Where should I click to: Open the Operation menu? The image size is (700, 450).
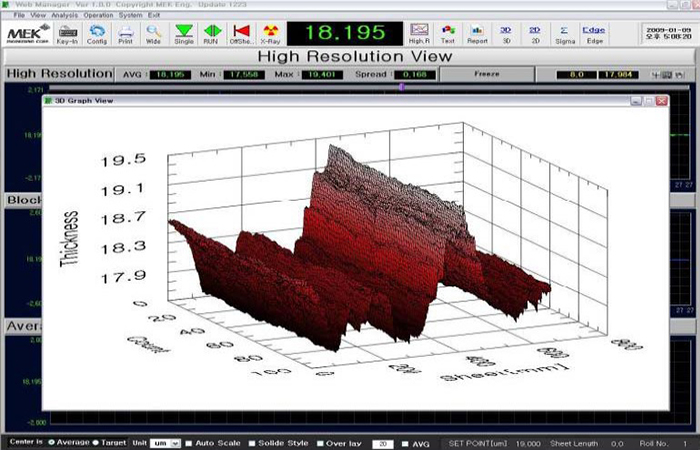click(98, 16)
